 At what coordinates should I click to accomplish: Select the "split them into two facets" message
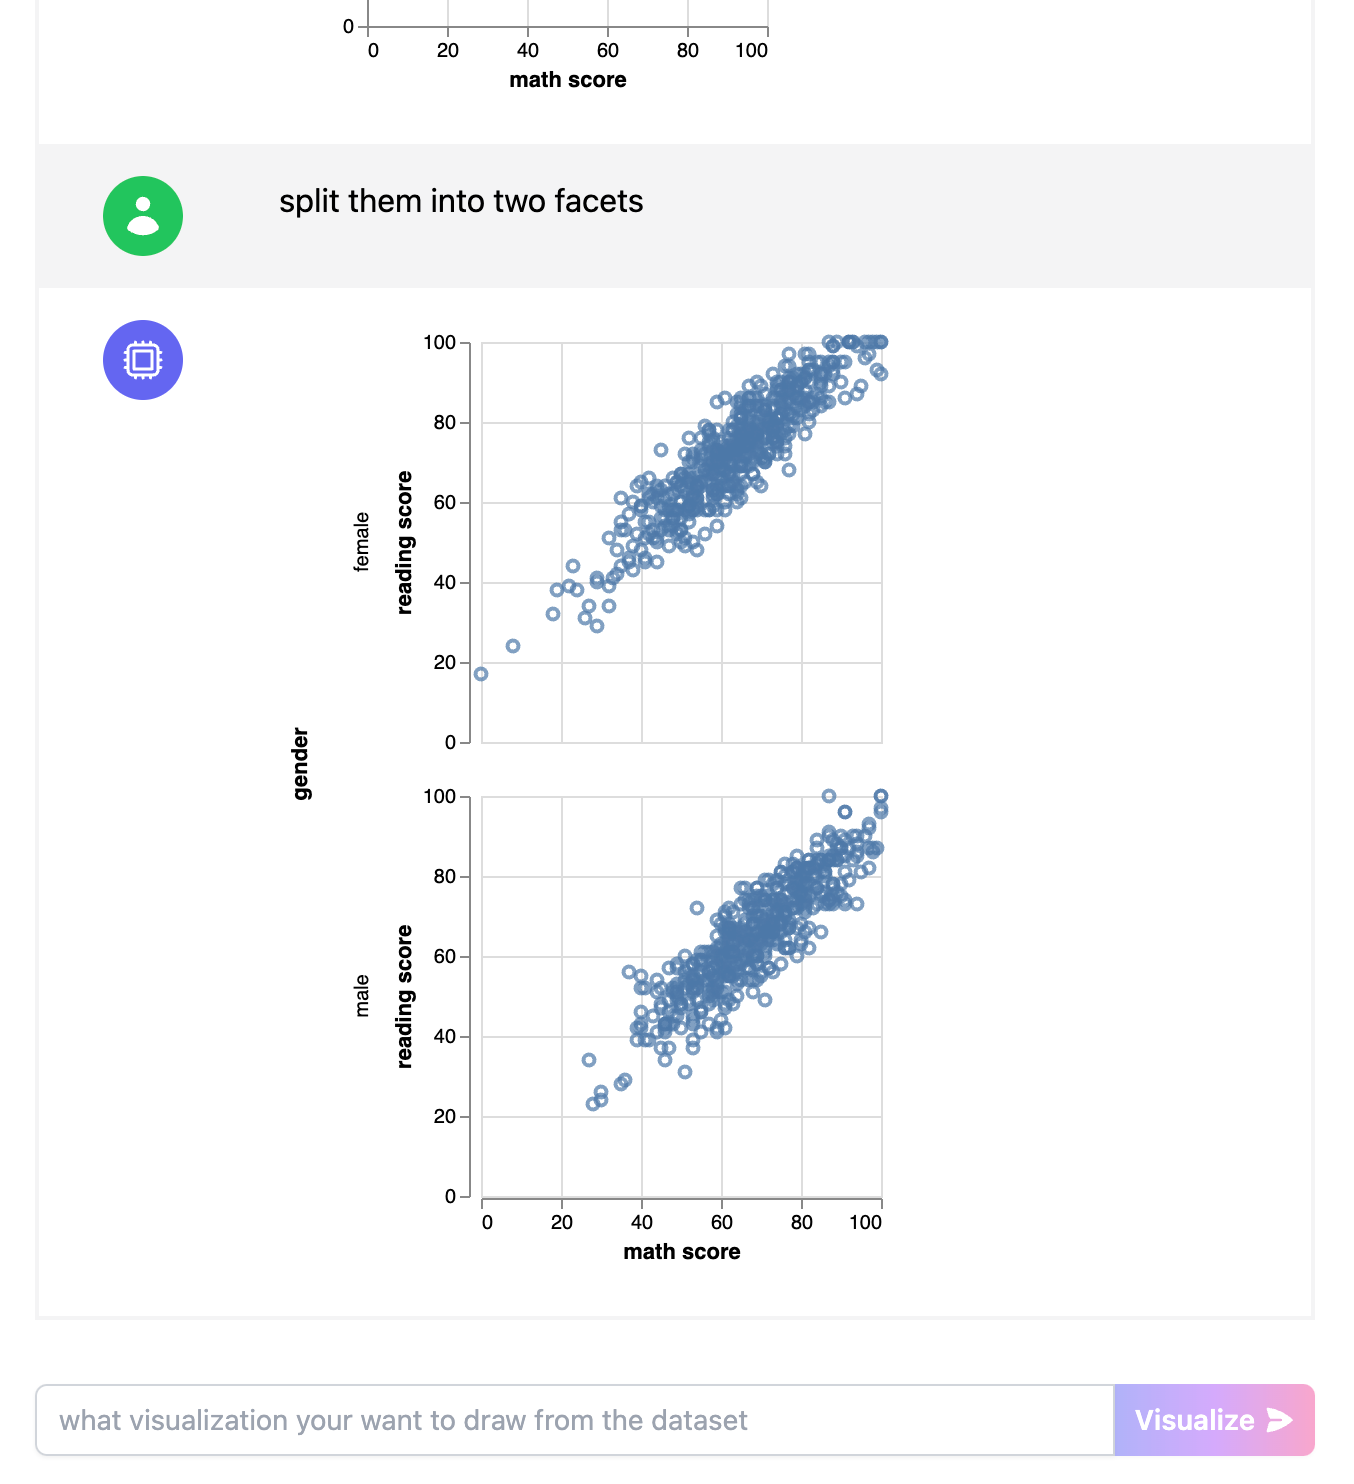point(461,201)
